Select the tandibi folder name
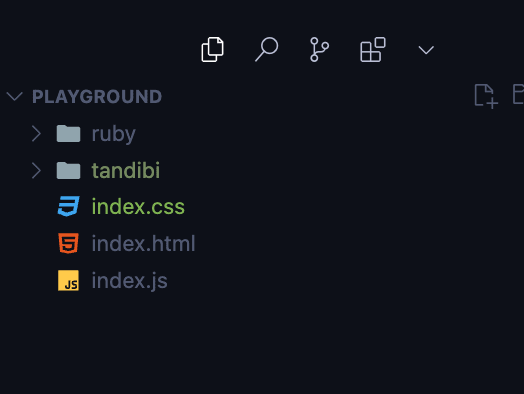This screenshot has height=394, width=524. 126,170
